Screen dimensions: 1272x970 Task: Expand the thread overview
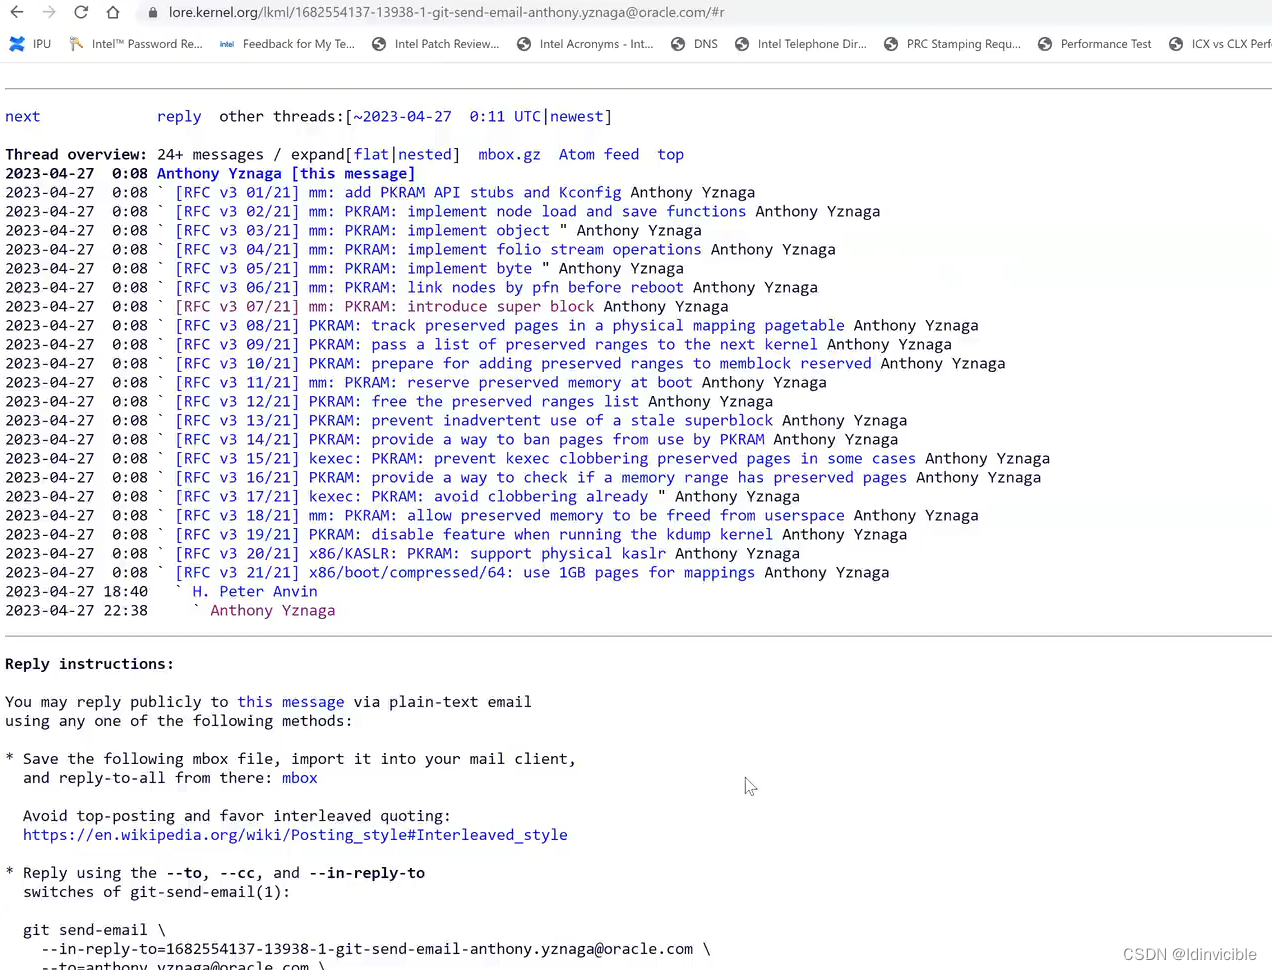[x=317, y=154]
